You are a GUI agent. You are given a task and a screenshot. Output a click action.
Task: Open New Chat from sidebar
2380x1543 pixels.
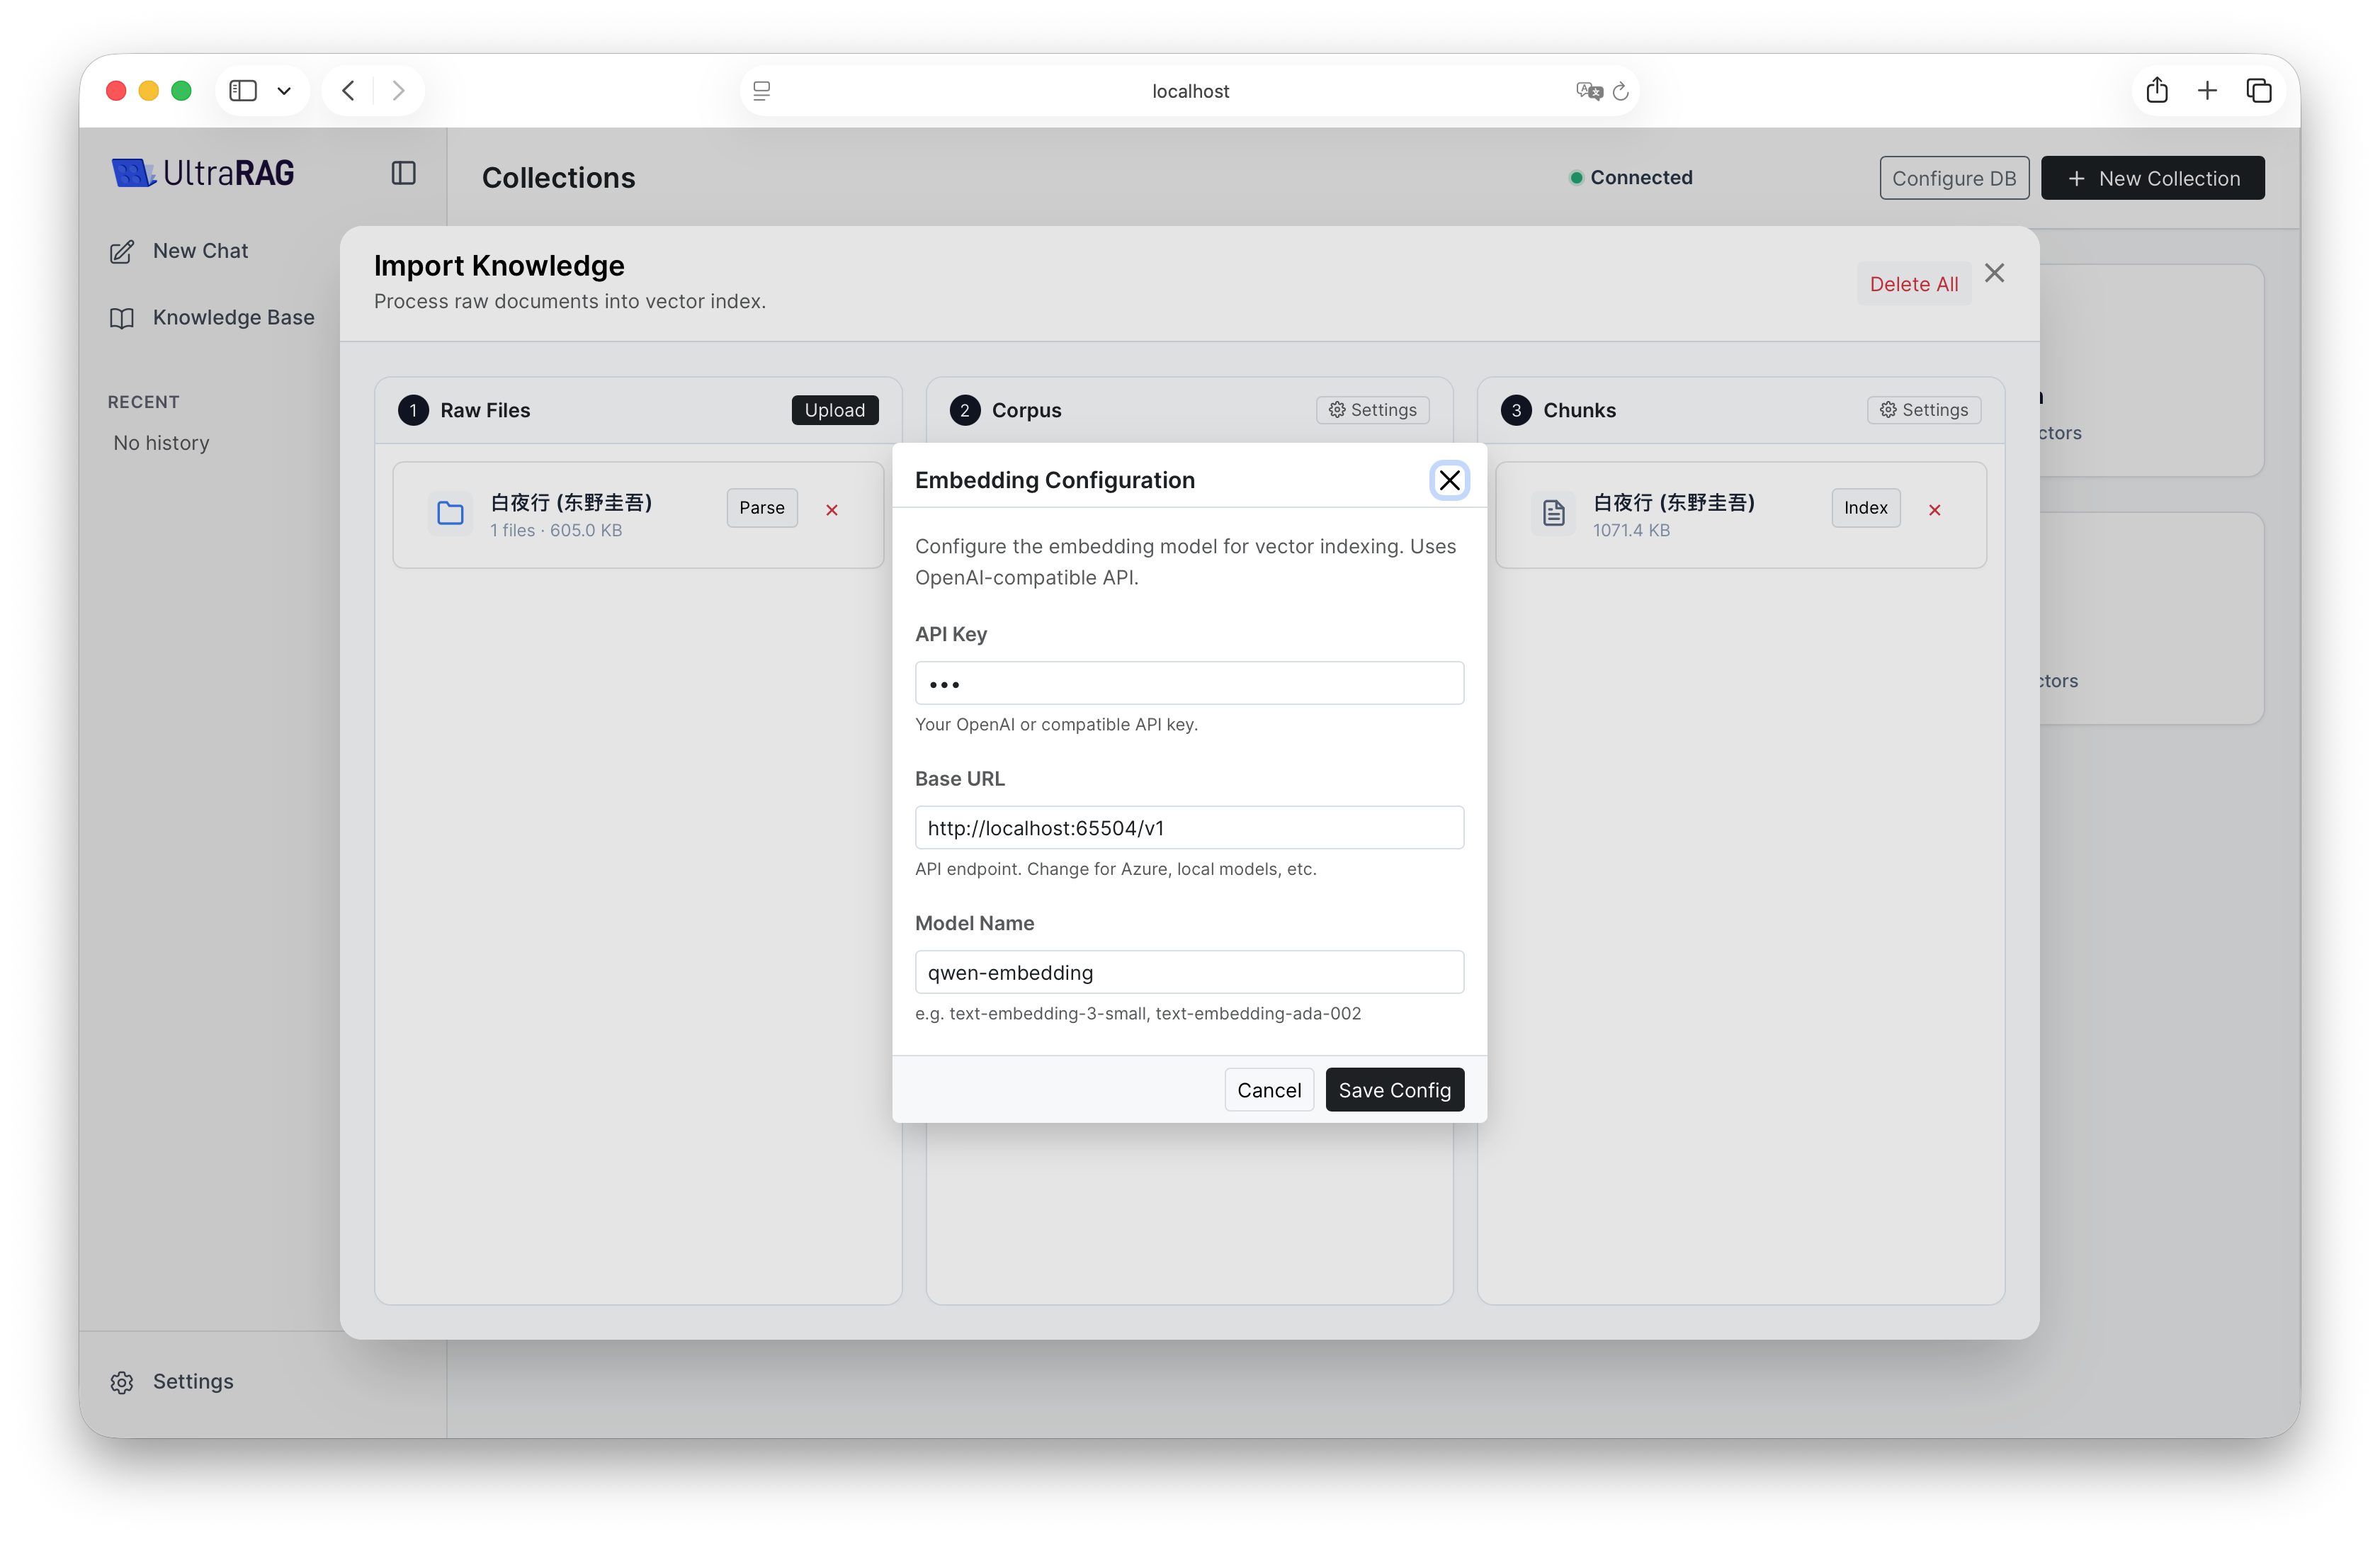click(x=199, y=251)
